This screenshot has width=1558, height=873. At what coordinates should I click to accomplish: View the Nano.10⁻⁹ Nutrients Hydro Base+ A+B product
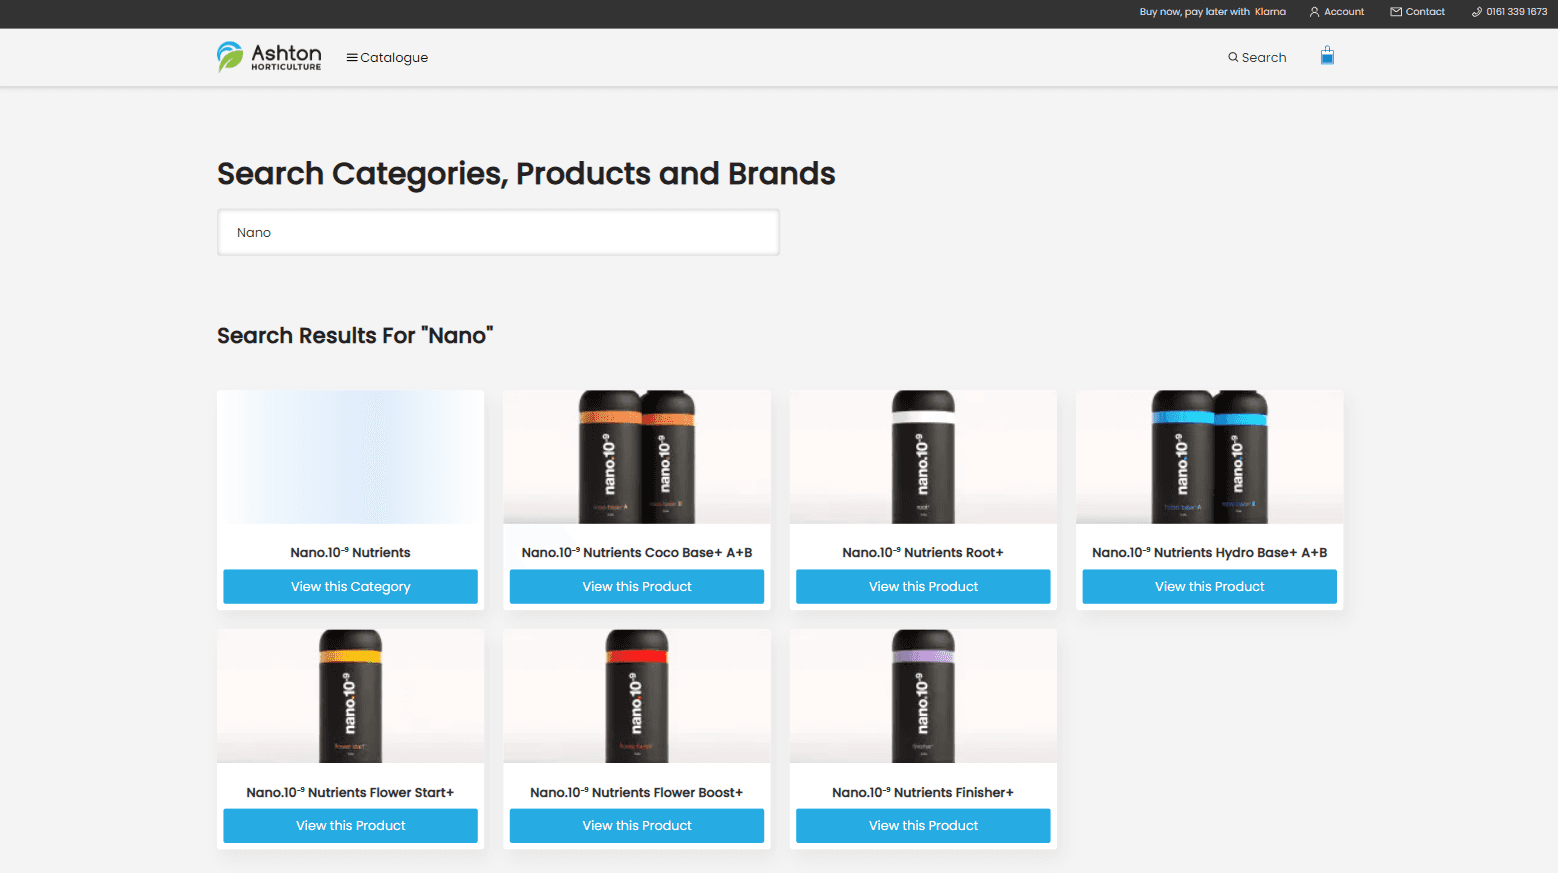(1209, 586)
